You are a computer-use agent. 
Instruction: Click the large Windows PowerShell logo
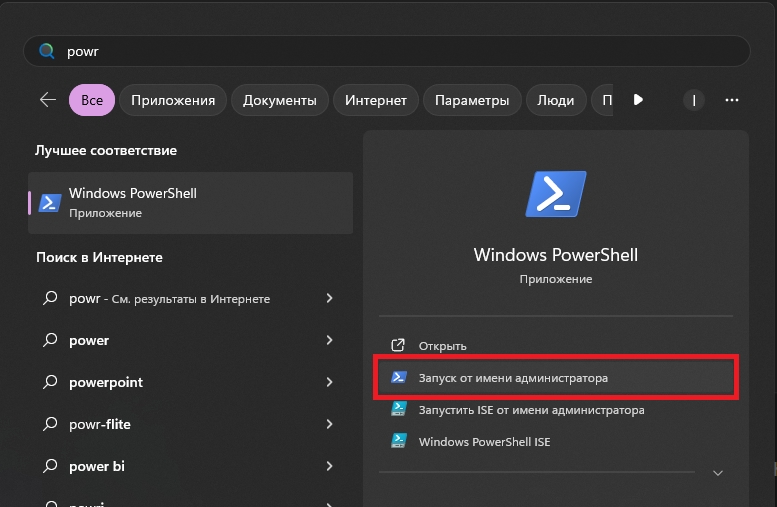point(556,195)
